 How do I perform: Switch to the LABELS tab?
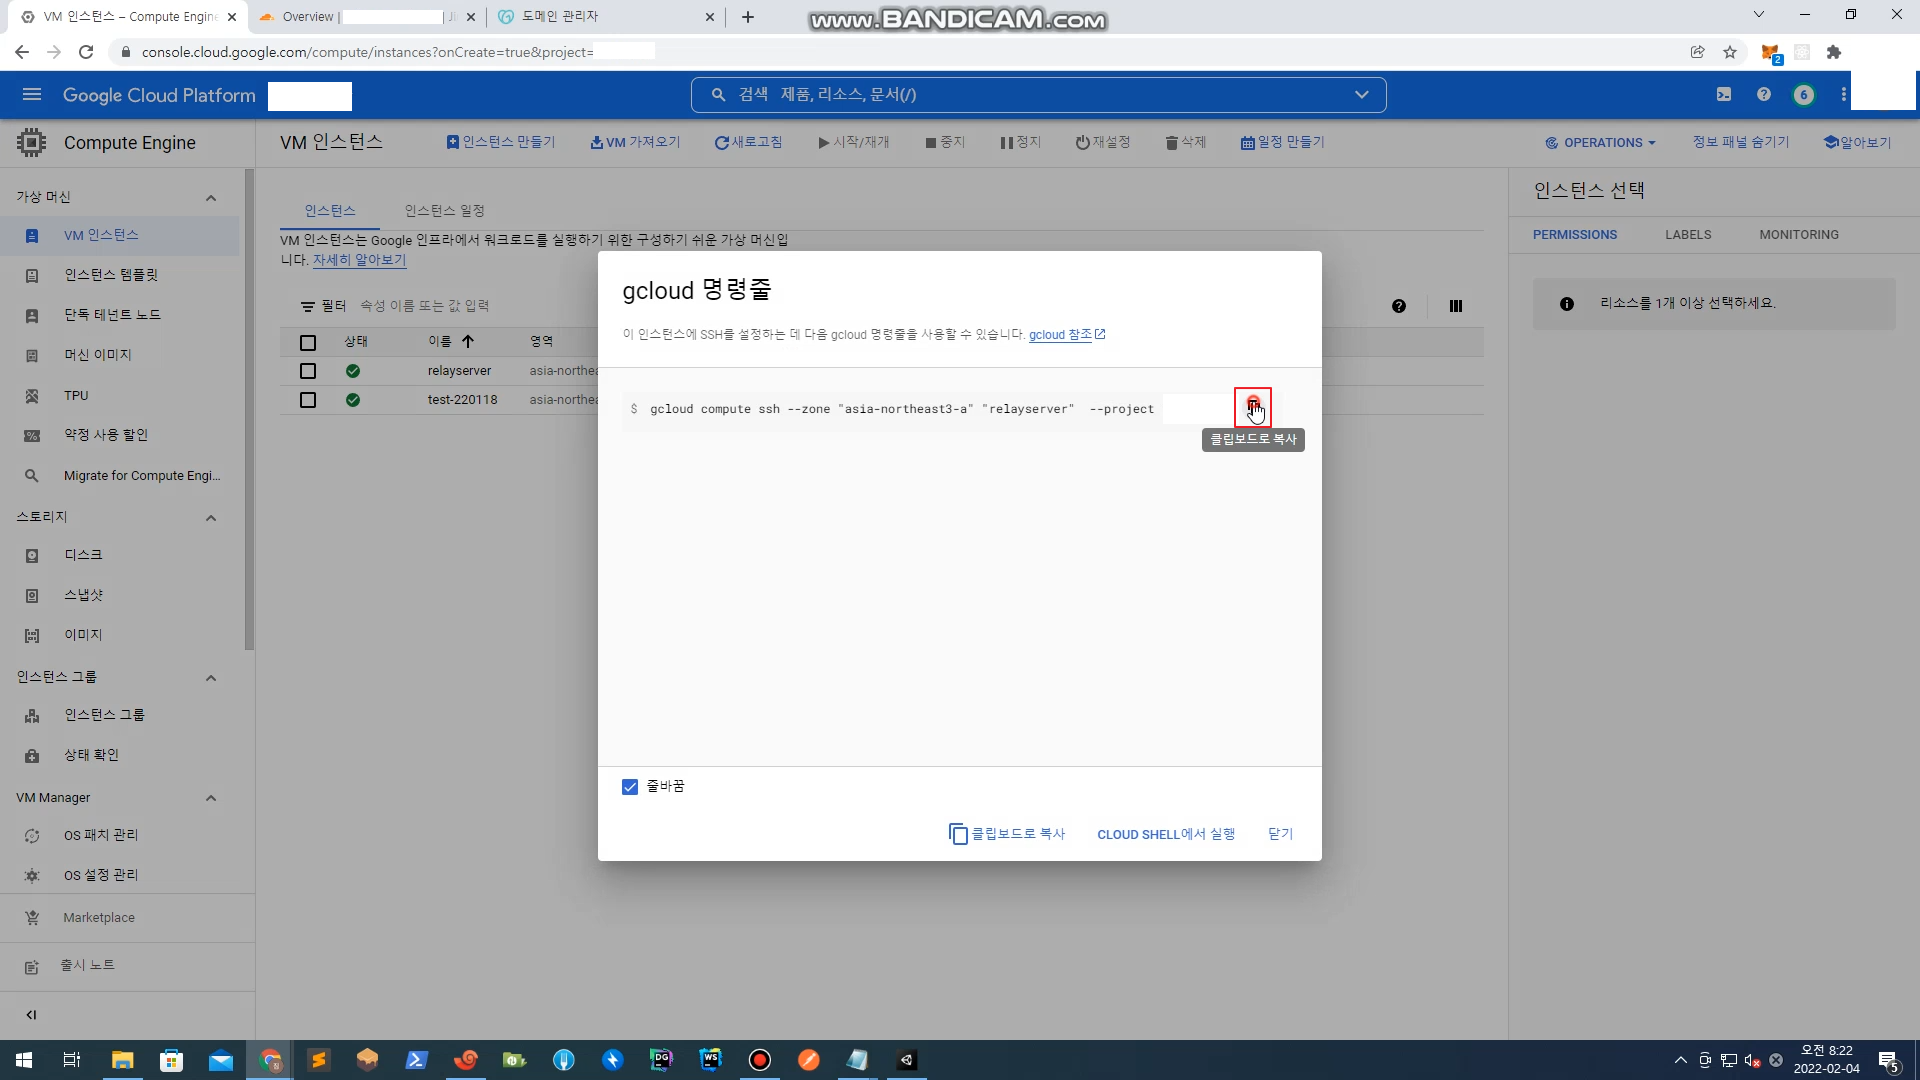coord(1688,234)
